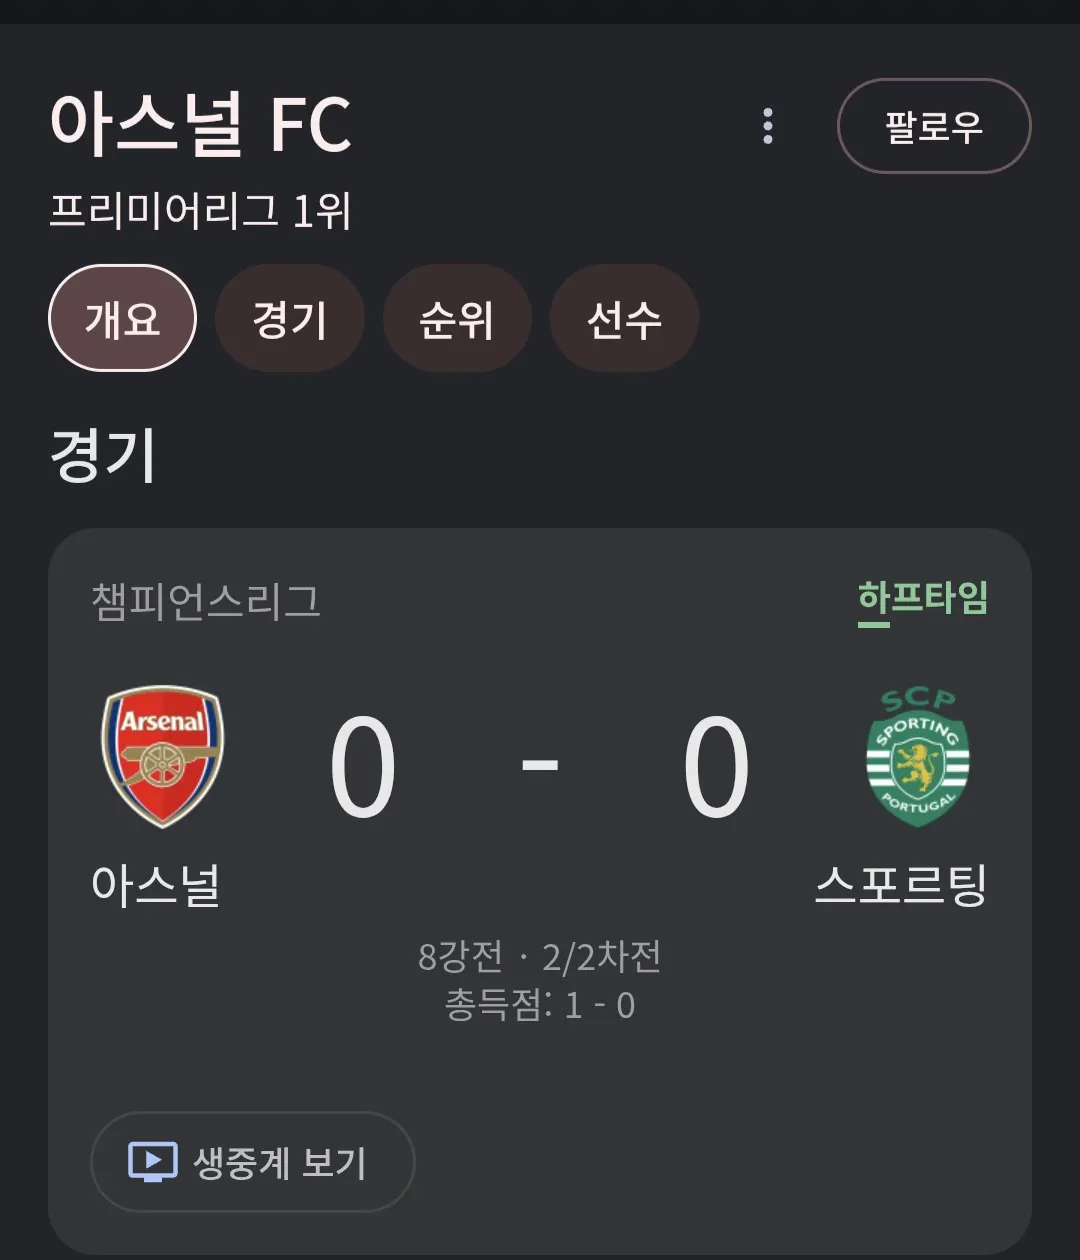Tap the 아스널 FC page title
The image size is (1080, 1260).
click(x=201, y=125)
